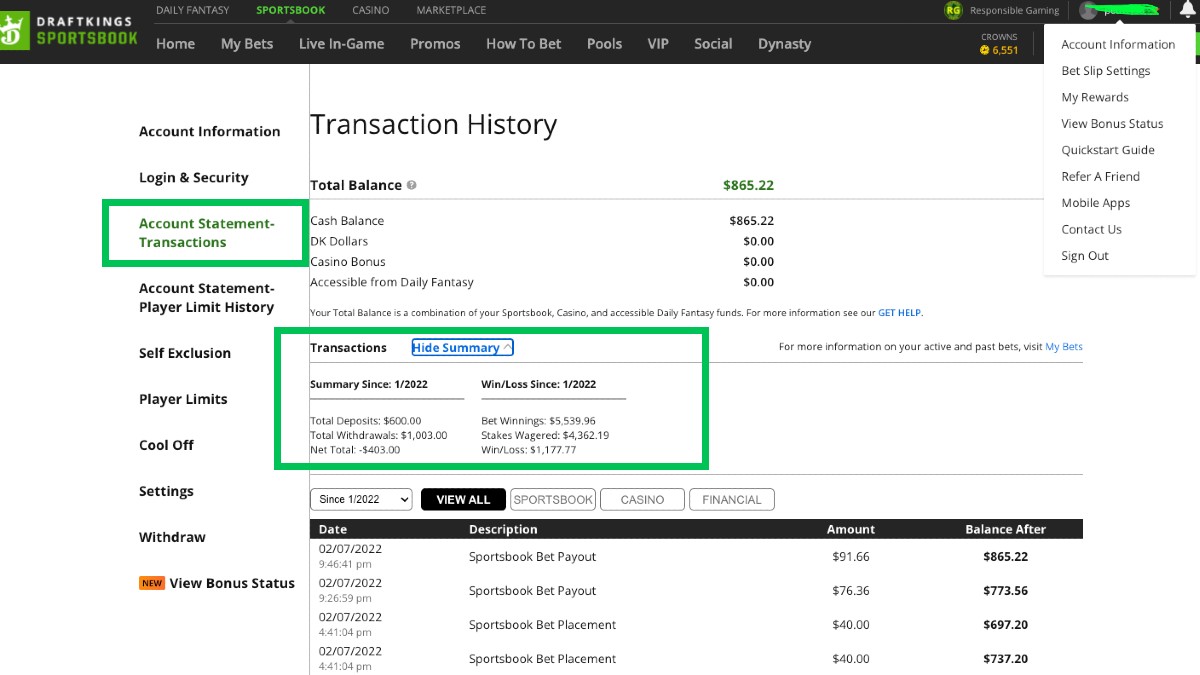Click the Responsible Gaming text link
This screenshot has width=1200, height=675.
coord(1014,10)
